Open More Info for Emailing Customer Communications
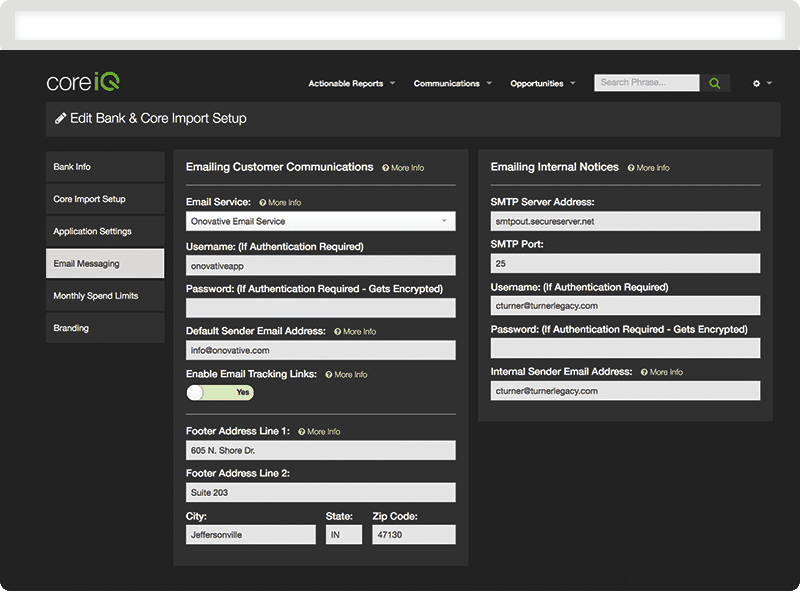Image resolution: width=800 pixels, height=596 pixels. point(403,168)
